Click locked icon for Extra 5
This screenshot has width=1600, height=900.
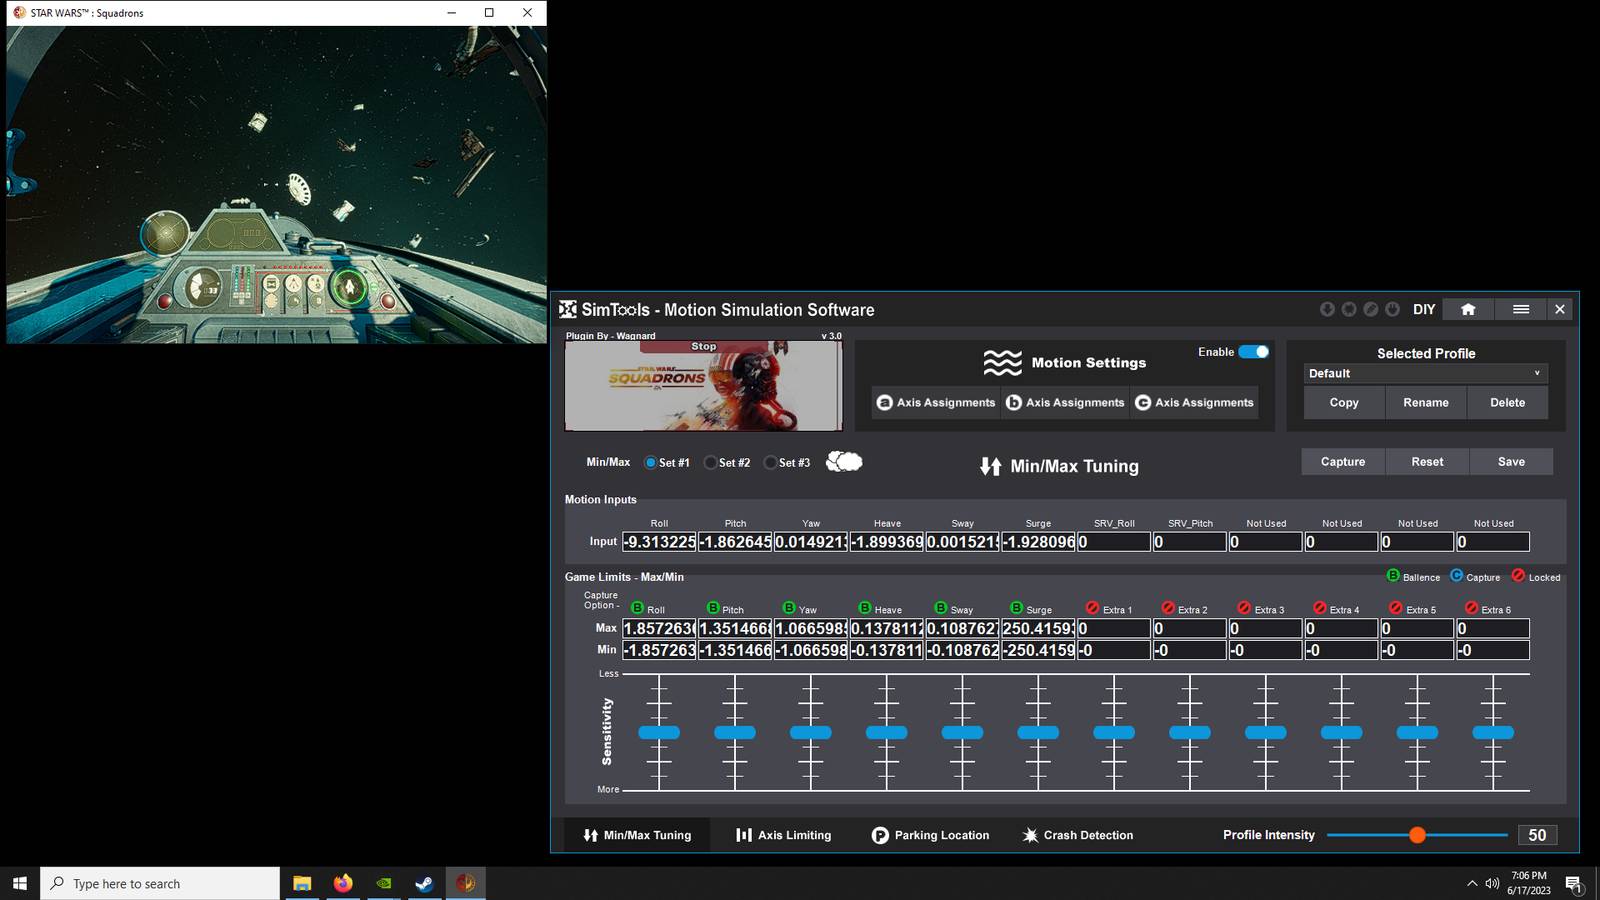click(x=1396, y=608)
